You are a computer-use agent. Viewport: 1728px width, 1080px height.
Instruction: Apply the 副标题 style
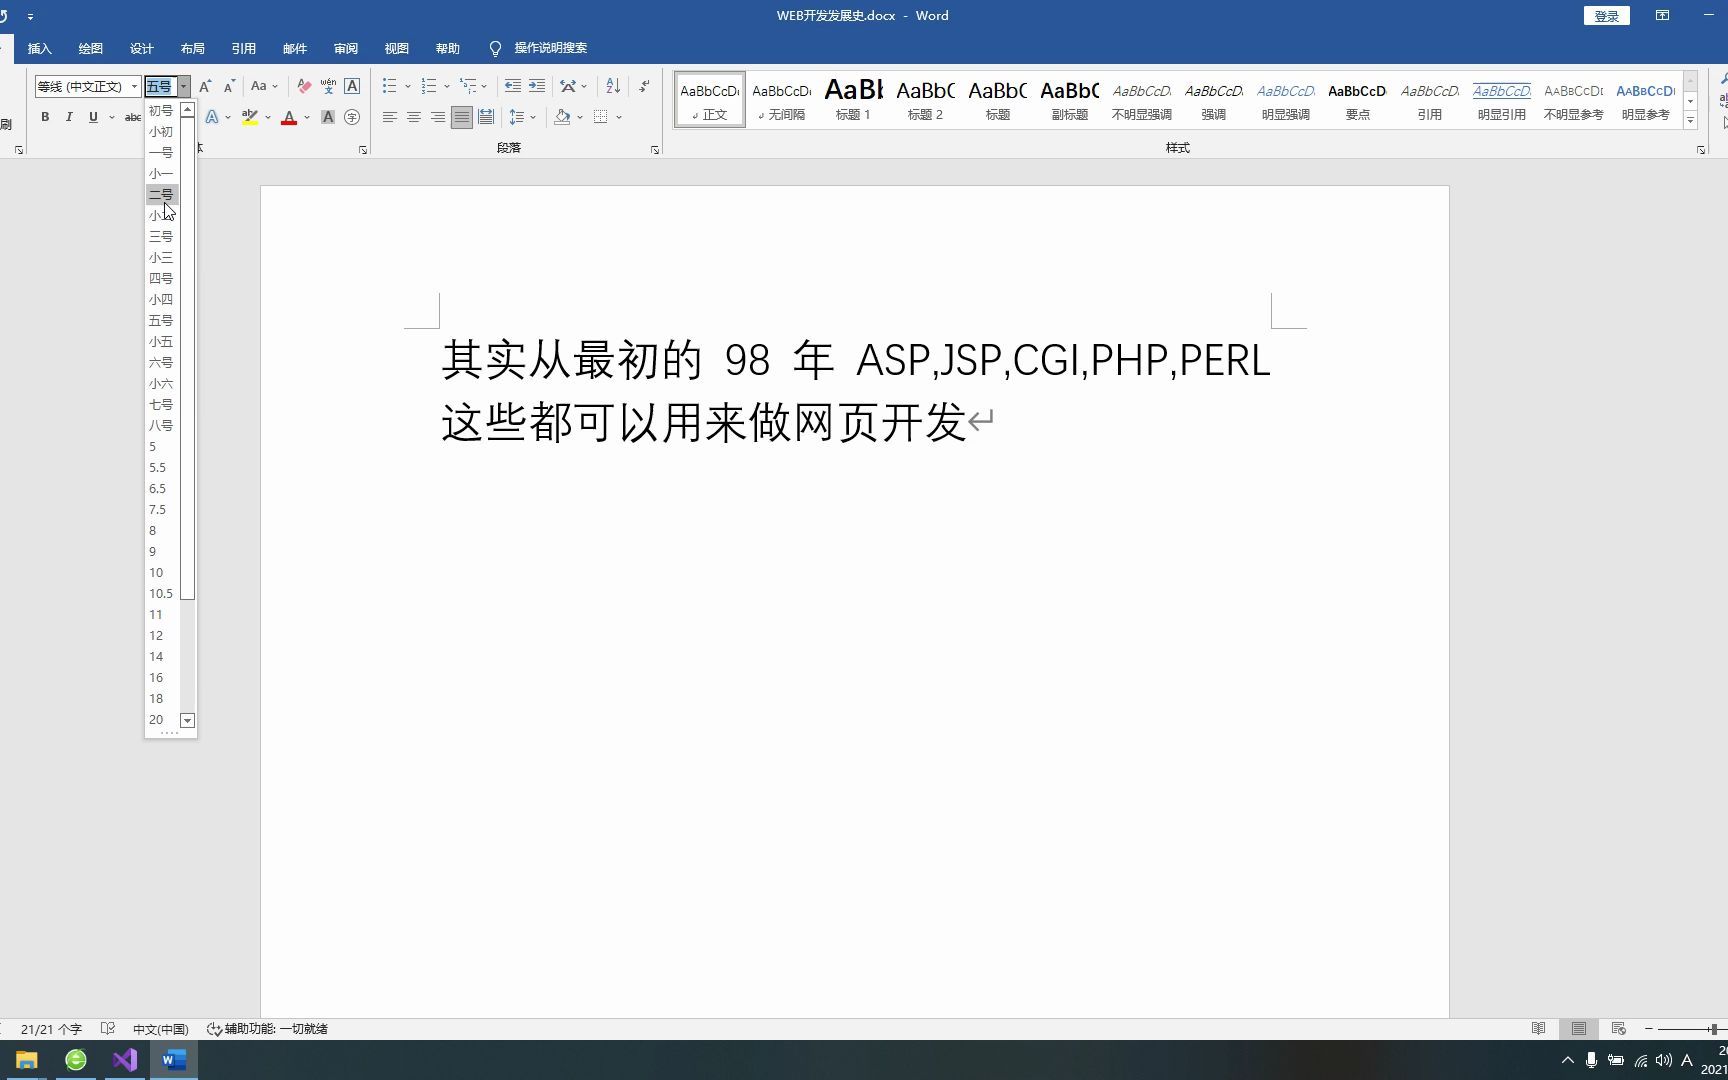click(x=1069, y=100)
